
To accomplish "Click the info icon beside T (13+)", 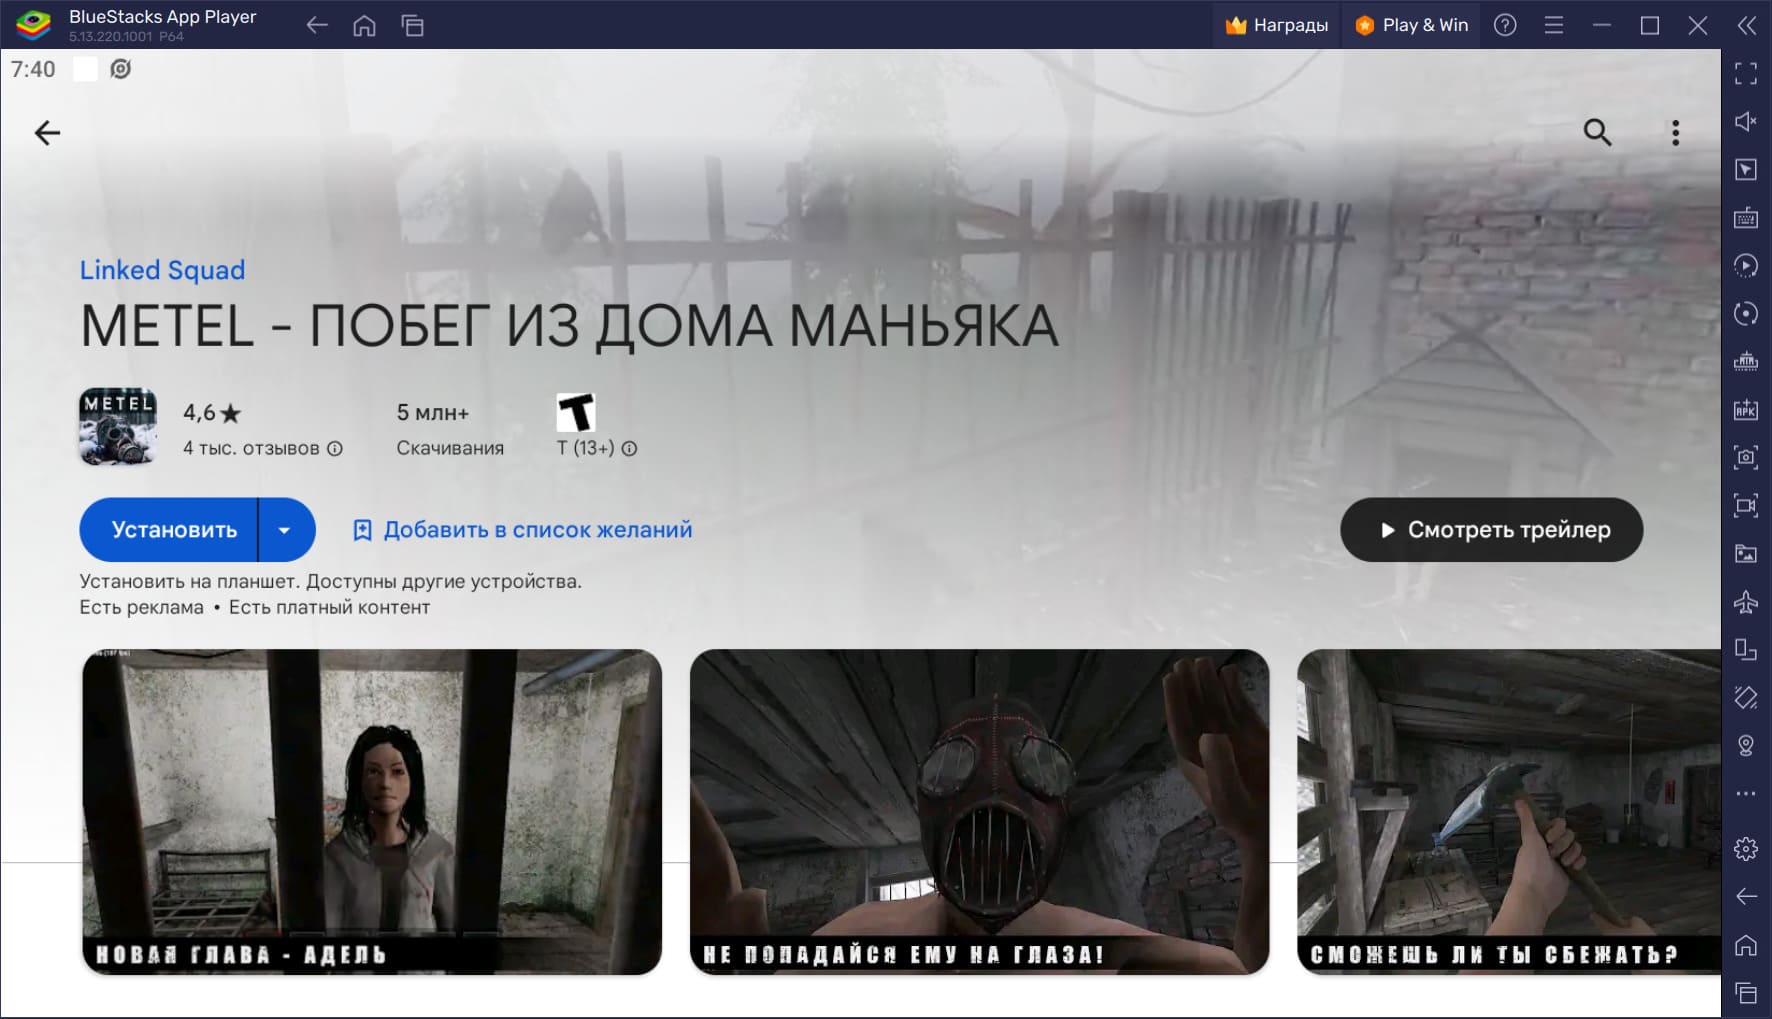I will click(629, 449).
